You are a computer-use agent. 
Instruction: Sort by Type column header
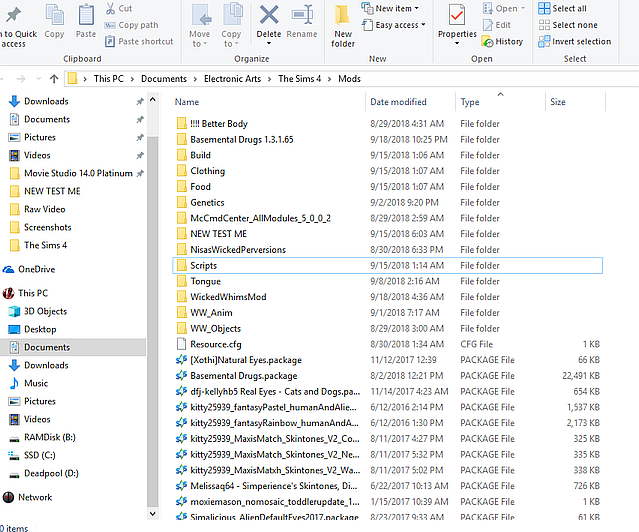[x=470, y=102]
